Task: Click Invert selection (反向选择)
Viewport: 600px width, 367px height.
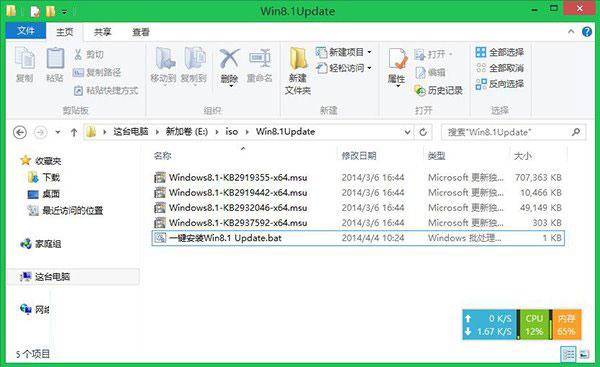Action: point(499,84)
